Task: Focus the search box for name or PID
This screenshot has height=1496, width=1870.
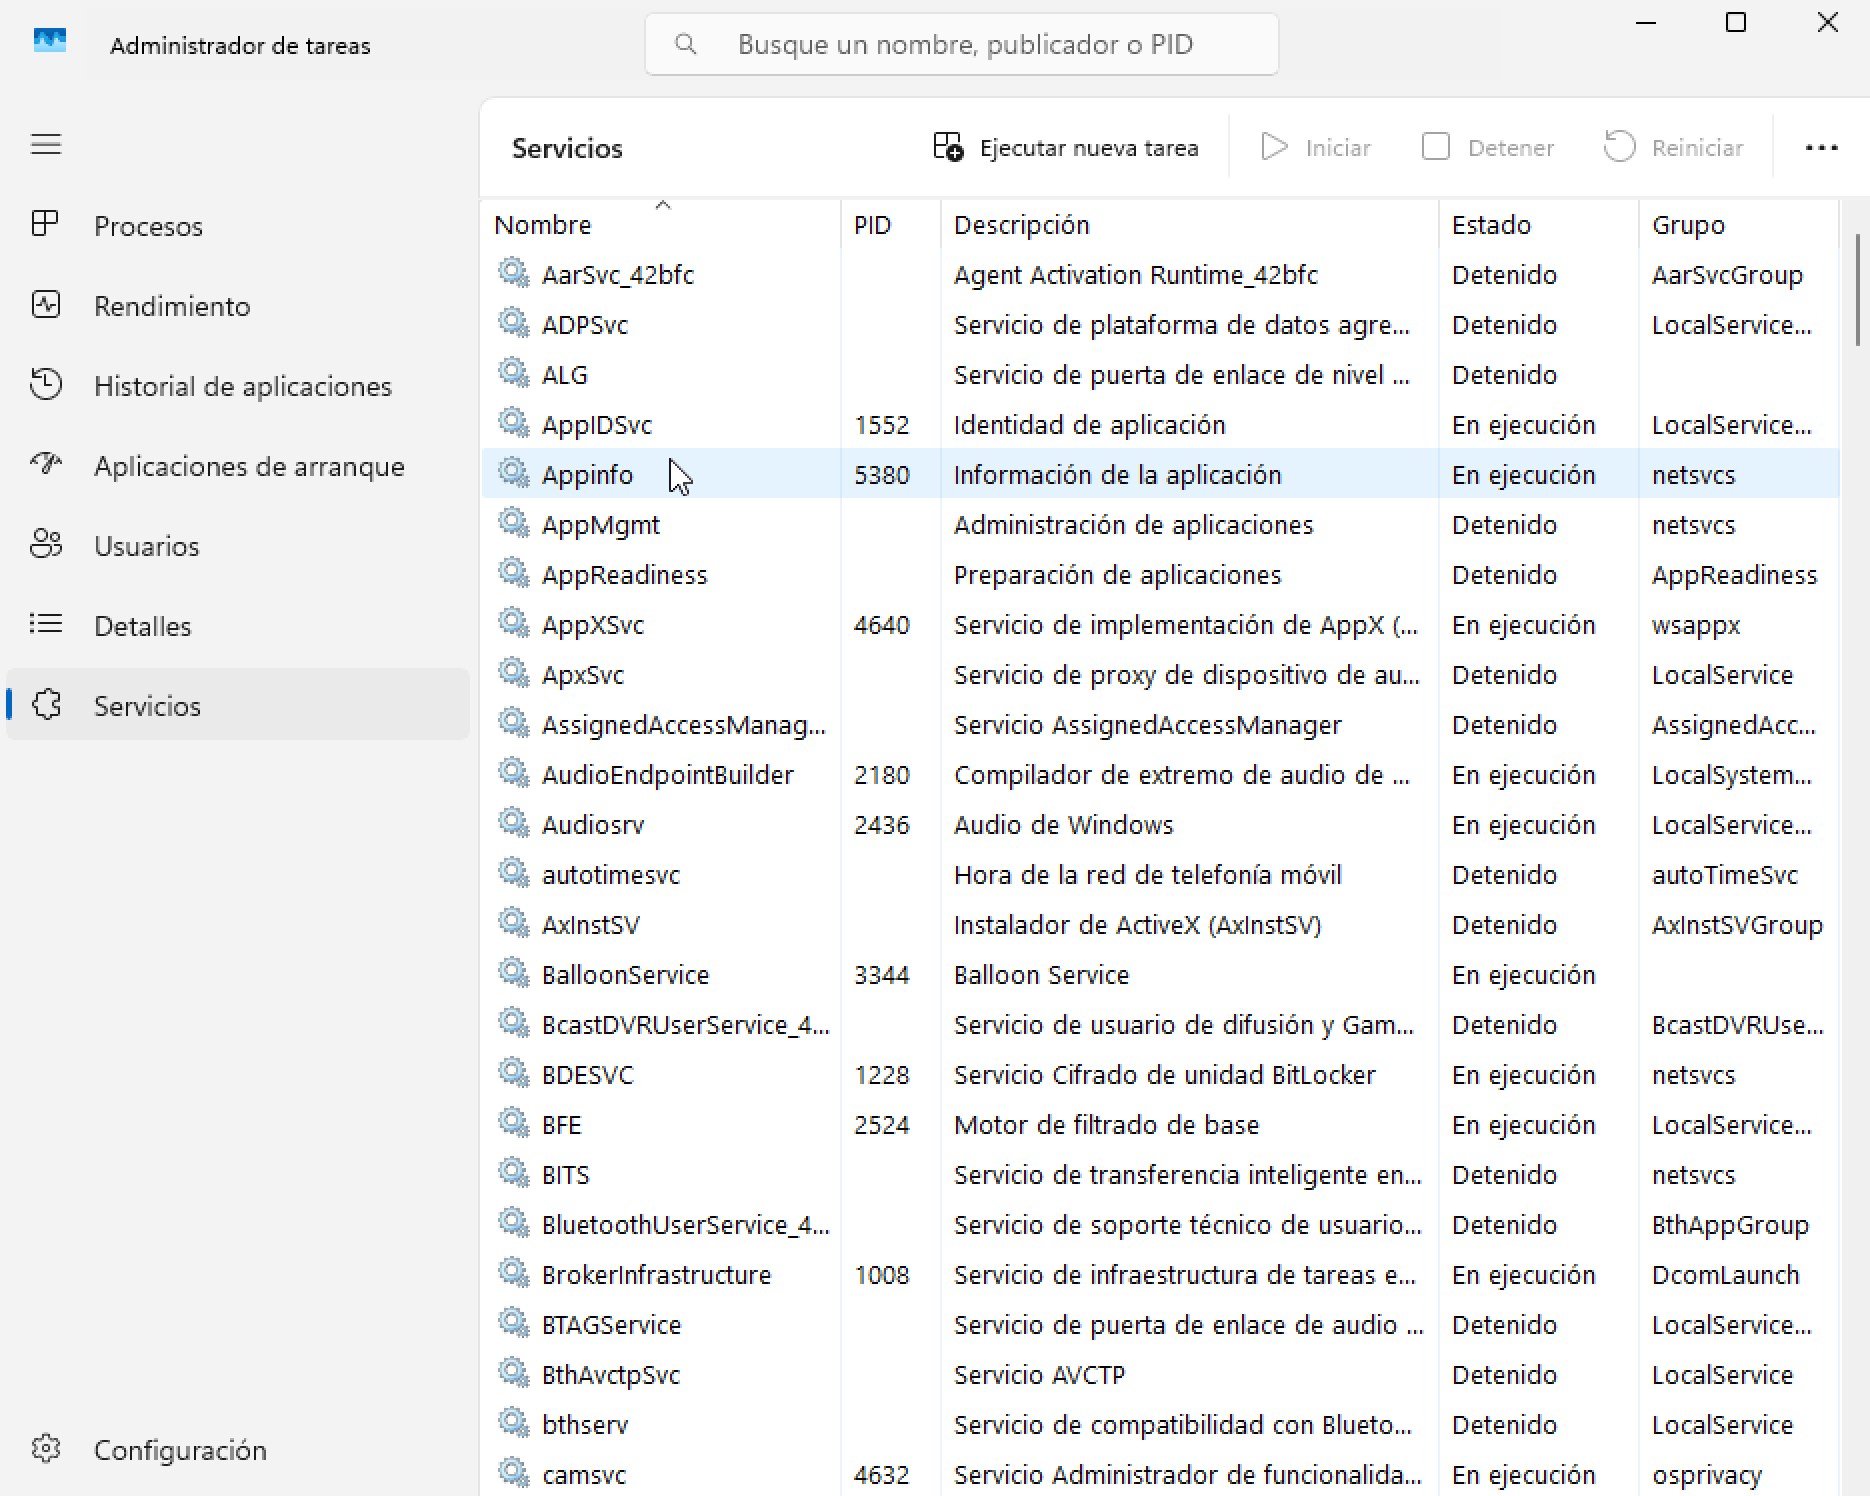Action: point(962,44)
